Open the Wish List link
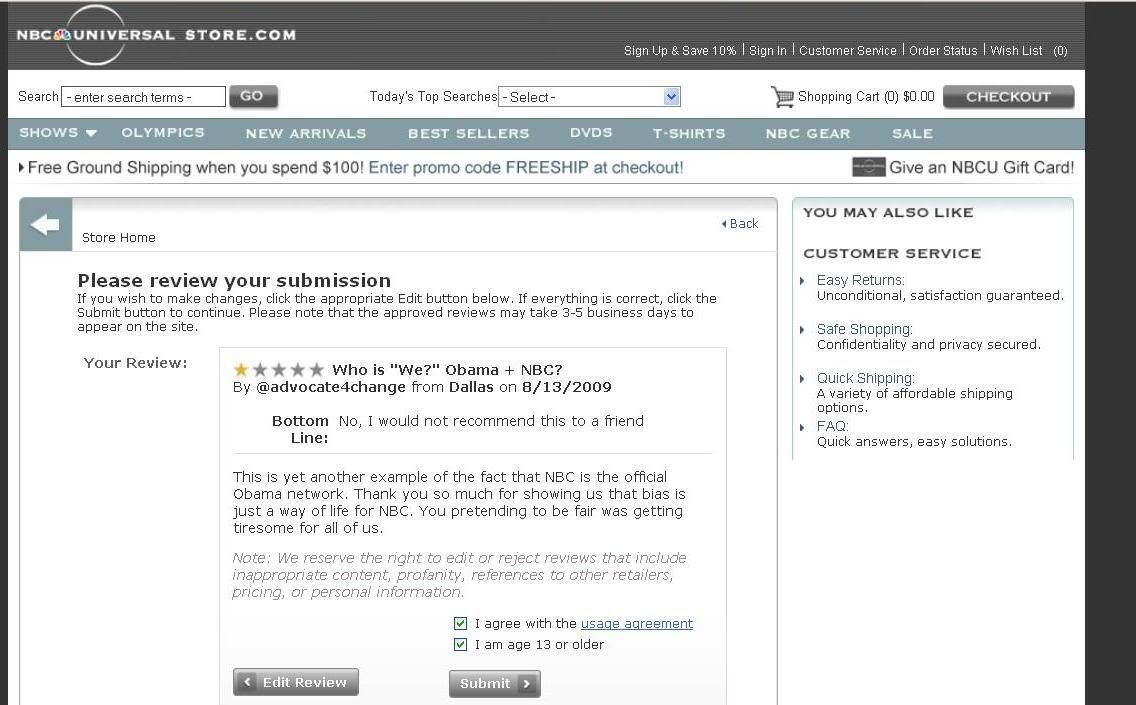1136x705 pixels. click(1016, 51)
